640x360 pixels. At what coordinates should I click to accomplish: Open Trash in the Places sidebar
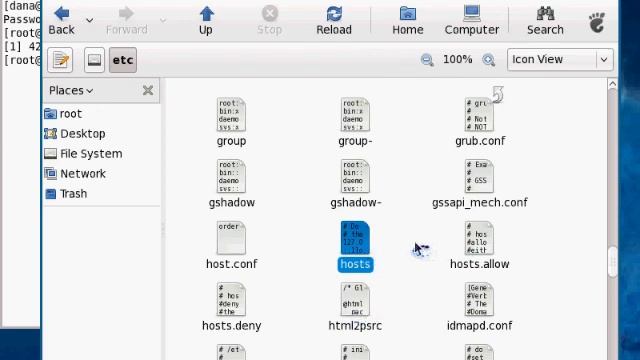pyautogui.click(x=66, y=193)
